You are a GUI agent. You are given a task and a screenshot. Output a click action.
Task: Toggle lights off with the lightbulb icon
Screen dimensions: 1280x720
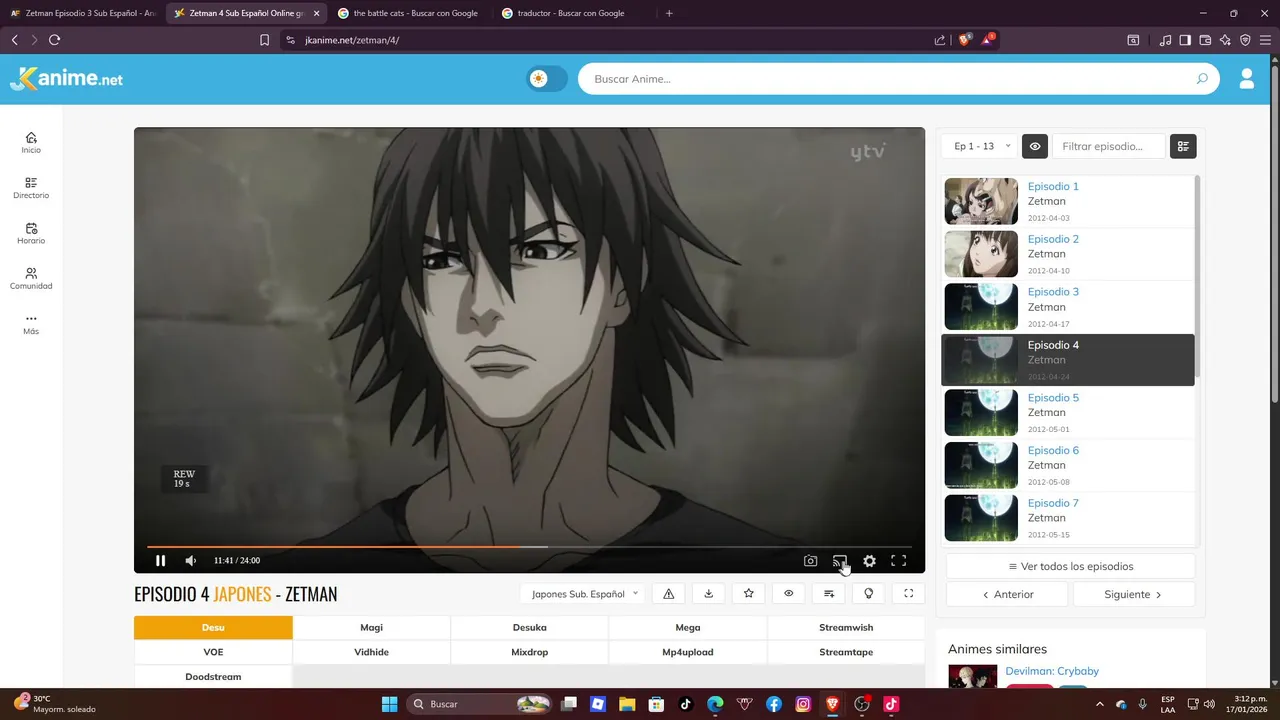869,594
